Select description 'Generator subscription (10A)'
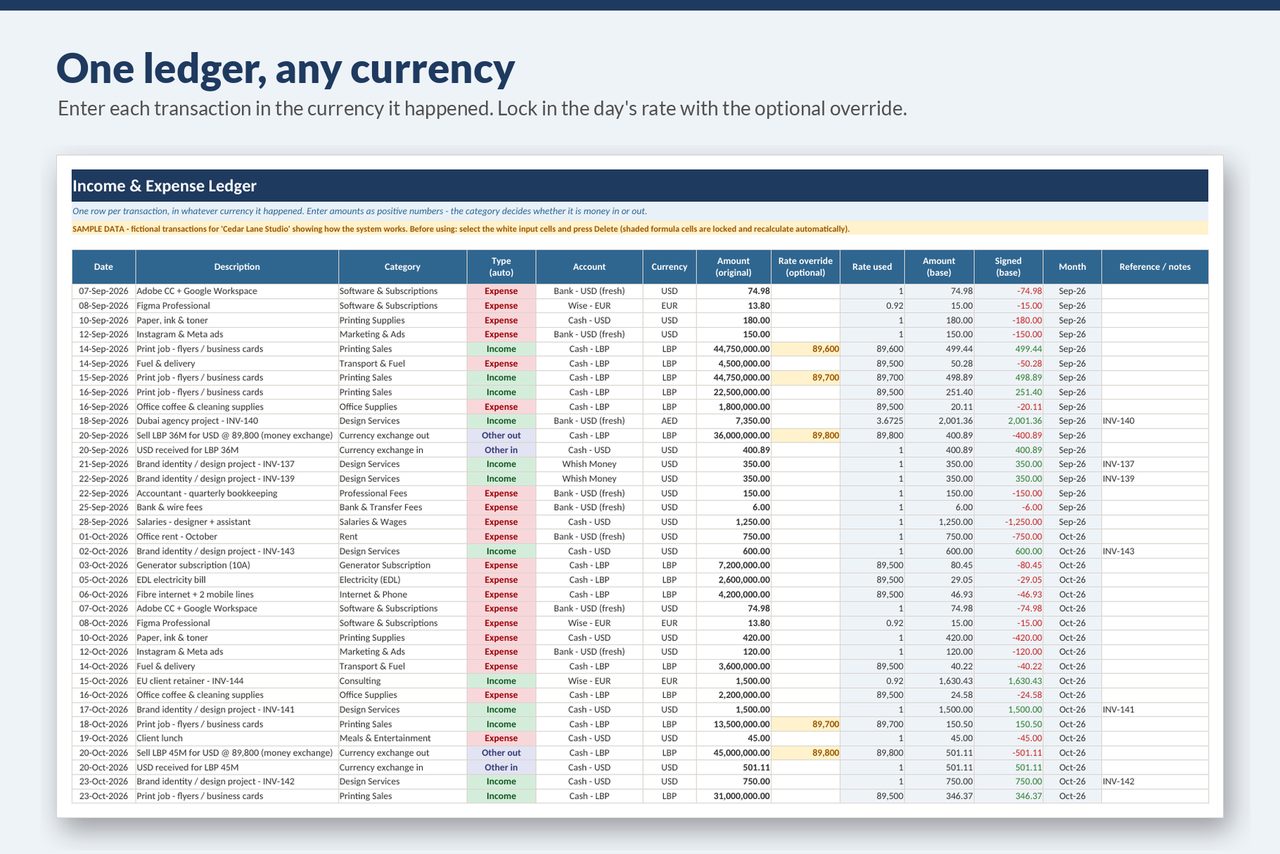The width and height of the screenshot is (1280, 854). tap(237, 565)
